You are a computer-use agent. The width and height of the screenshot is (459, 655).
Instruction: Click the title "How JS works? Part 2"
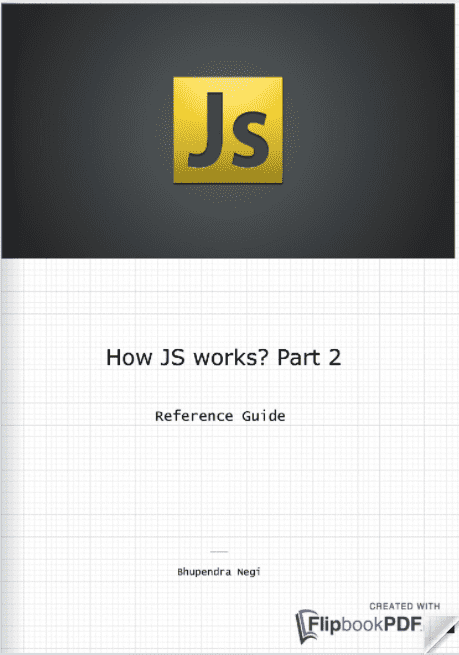click(223, 358)
